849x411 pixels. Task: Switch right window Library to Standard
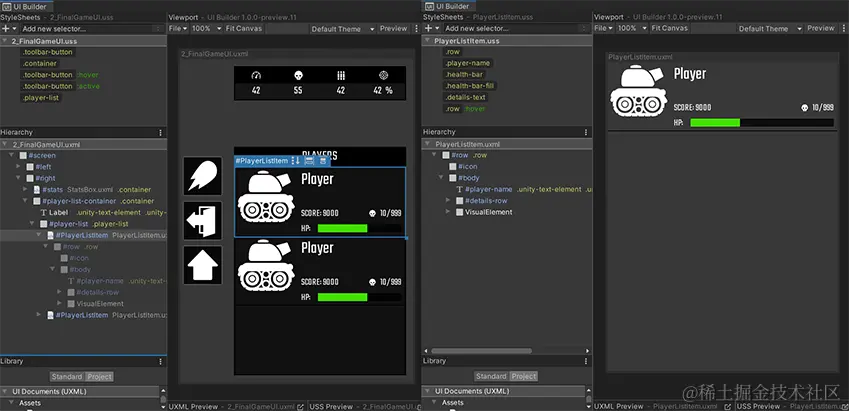[491, 376]
